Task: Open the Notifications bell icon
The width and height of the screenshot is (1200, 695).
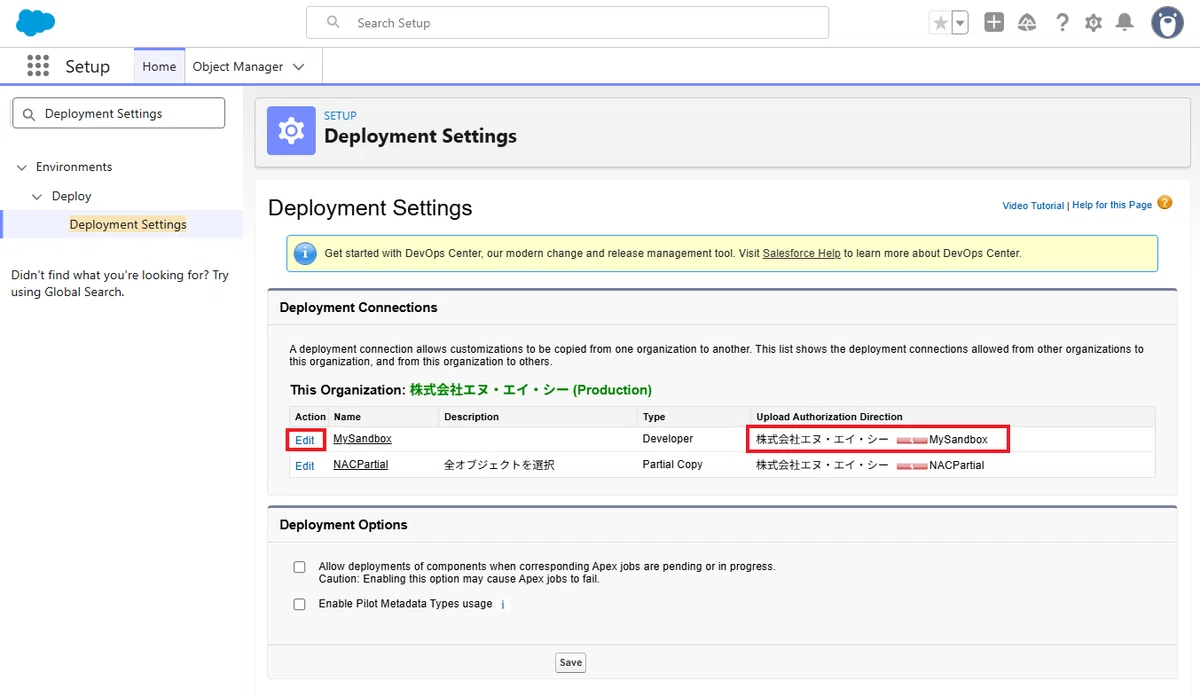Action: tap(1125, 22)
